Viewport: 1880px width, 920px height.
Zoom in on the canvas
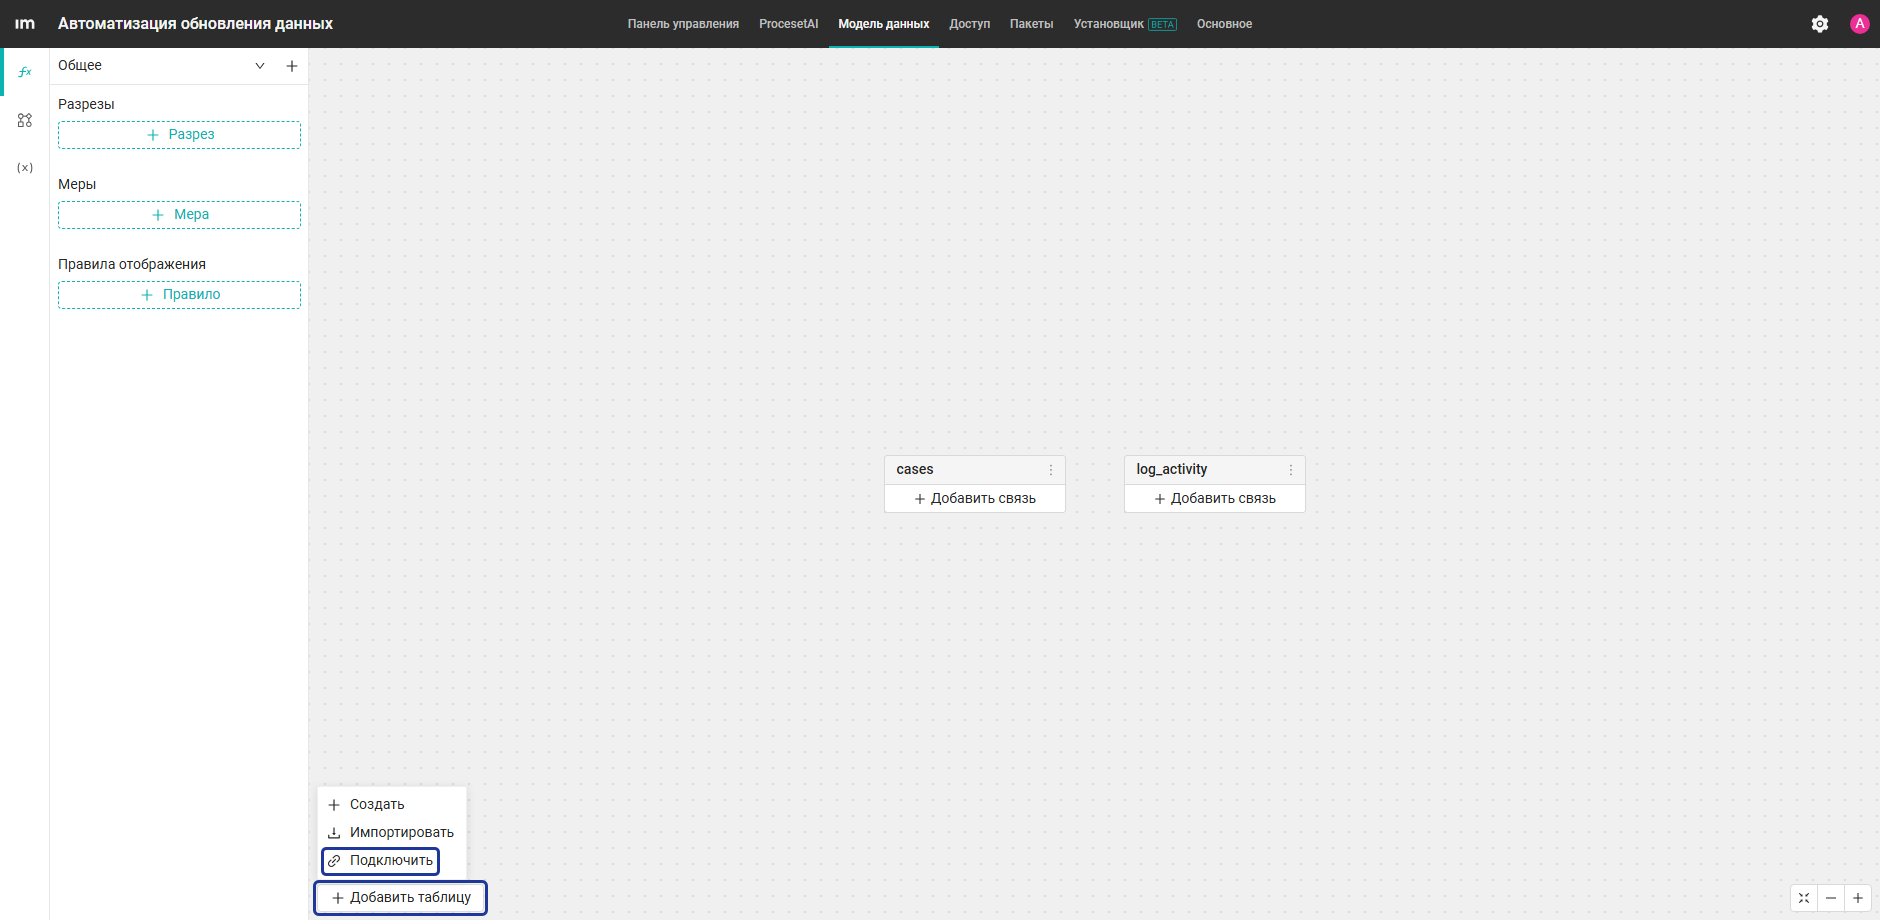pyautogui.click(x=1858, y=898)
